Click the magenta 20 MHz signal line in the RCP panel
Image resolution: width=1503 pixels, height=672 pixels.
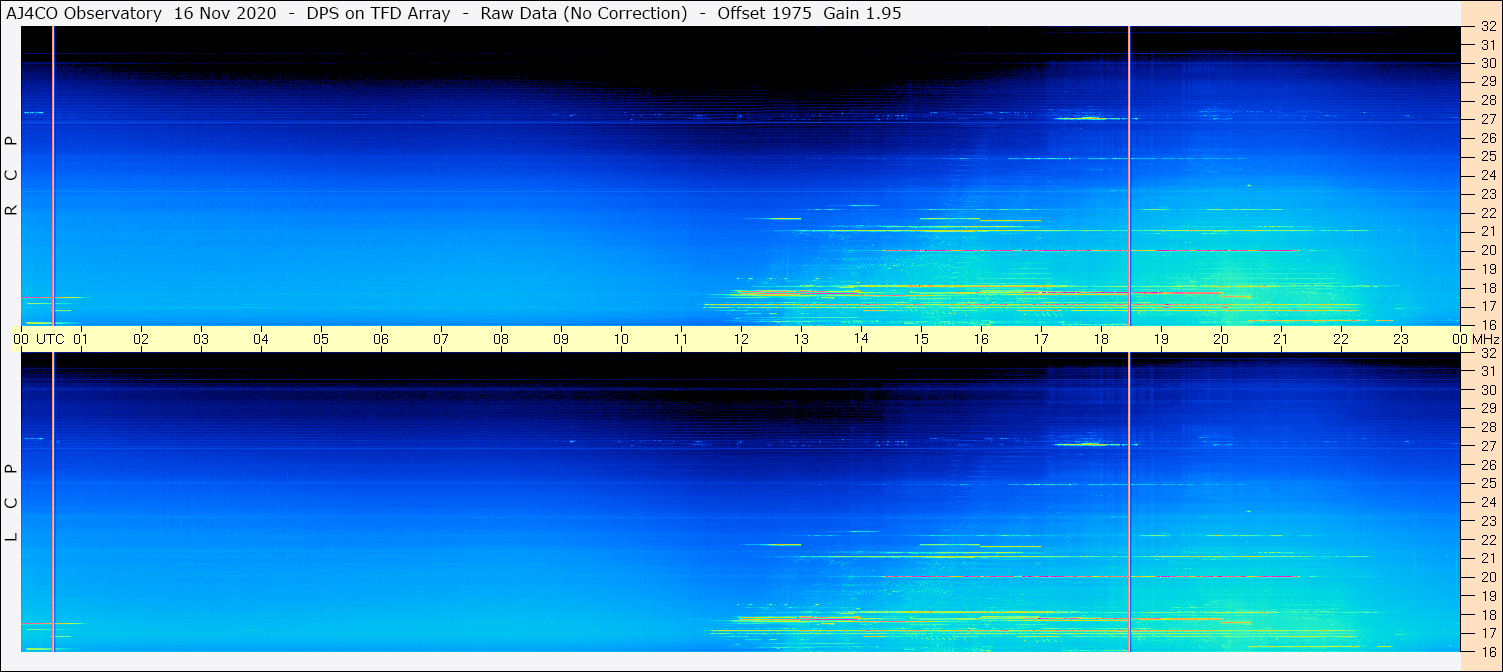pyautogui.click(x=1000, y=250)
